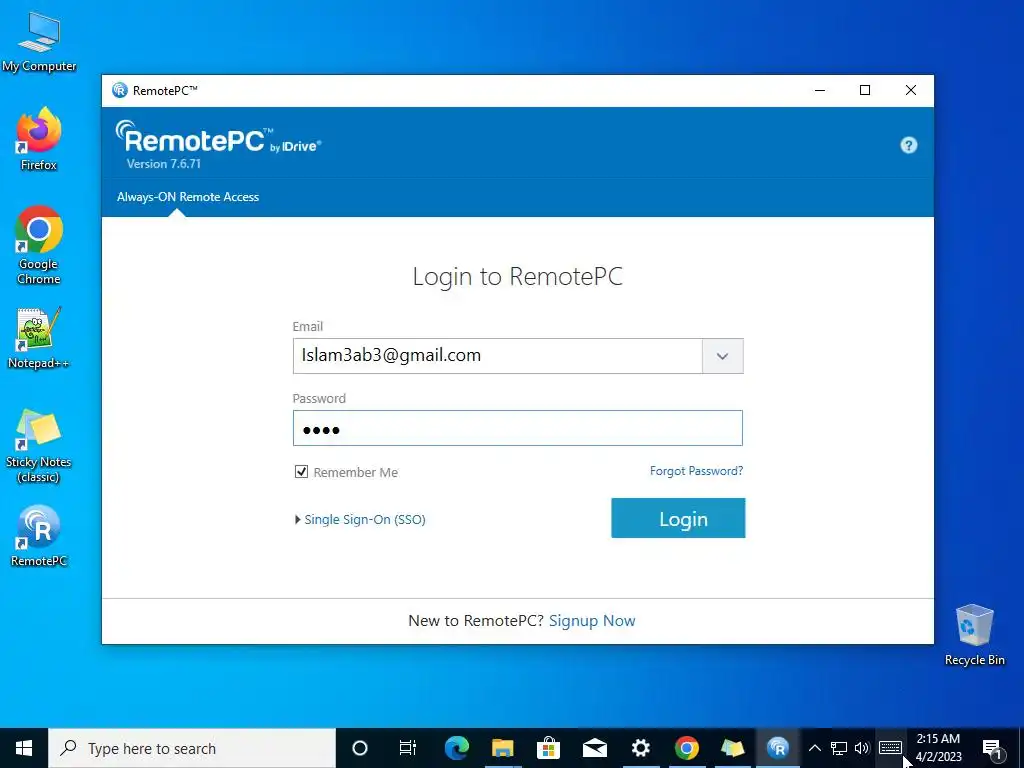Select the Always-ON Remote Access tab
This screenshot has height=768, width=1024.
coord(188,197)
